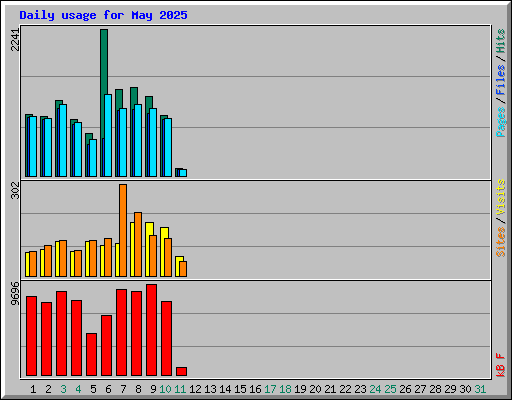Image resolution: width=512 pixels, height=400 pixels.
Task: Click day label 8 on x-axis
Action: tap(138, 389)
